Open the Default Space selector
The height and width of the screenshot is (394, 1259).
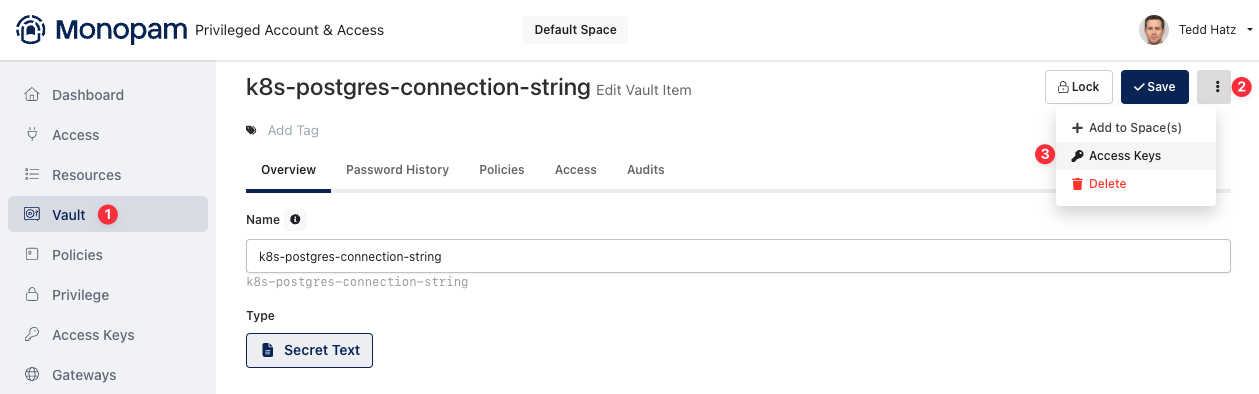click(x=576, y=30)
